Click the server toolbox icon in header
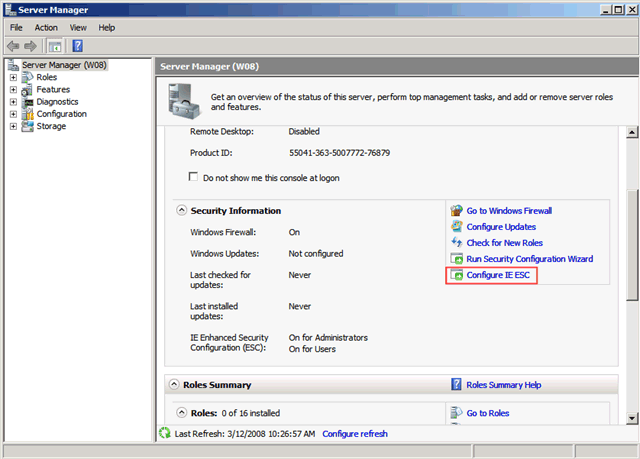This screenshot has width=640, height=459. pos(184,101)
